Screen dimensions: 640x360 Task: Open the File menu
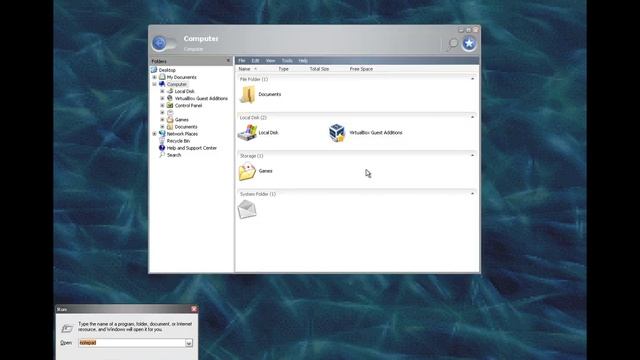click(242, 60)
